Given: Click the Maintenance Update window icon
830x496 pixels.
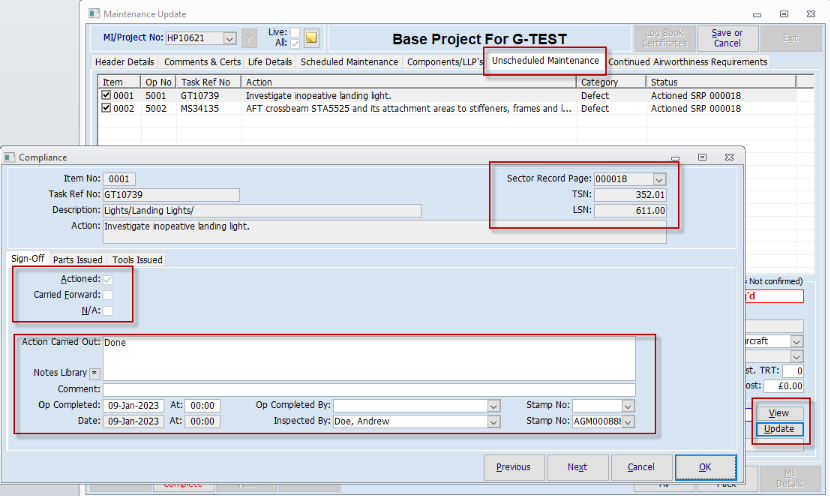Looking at the screenshot, I should click(x=94, y=14).
